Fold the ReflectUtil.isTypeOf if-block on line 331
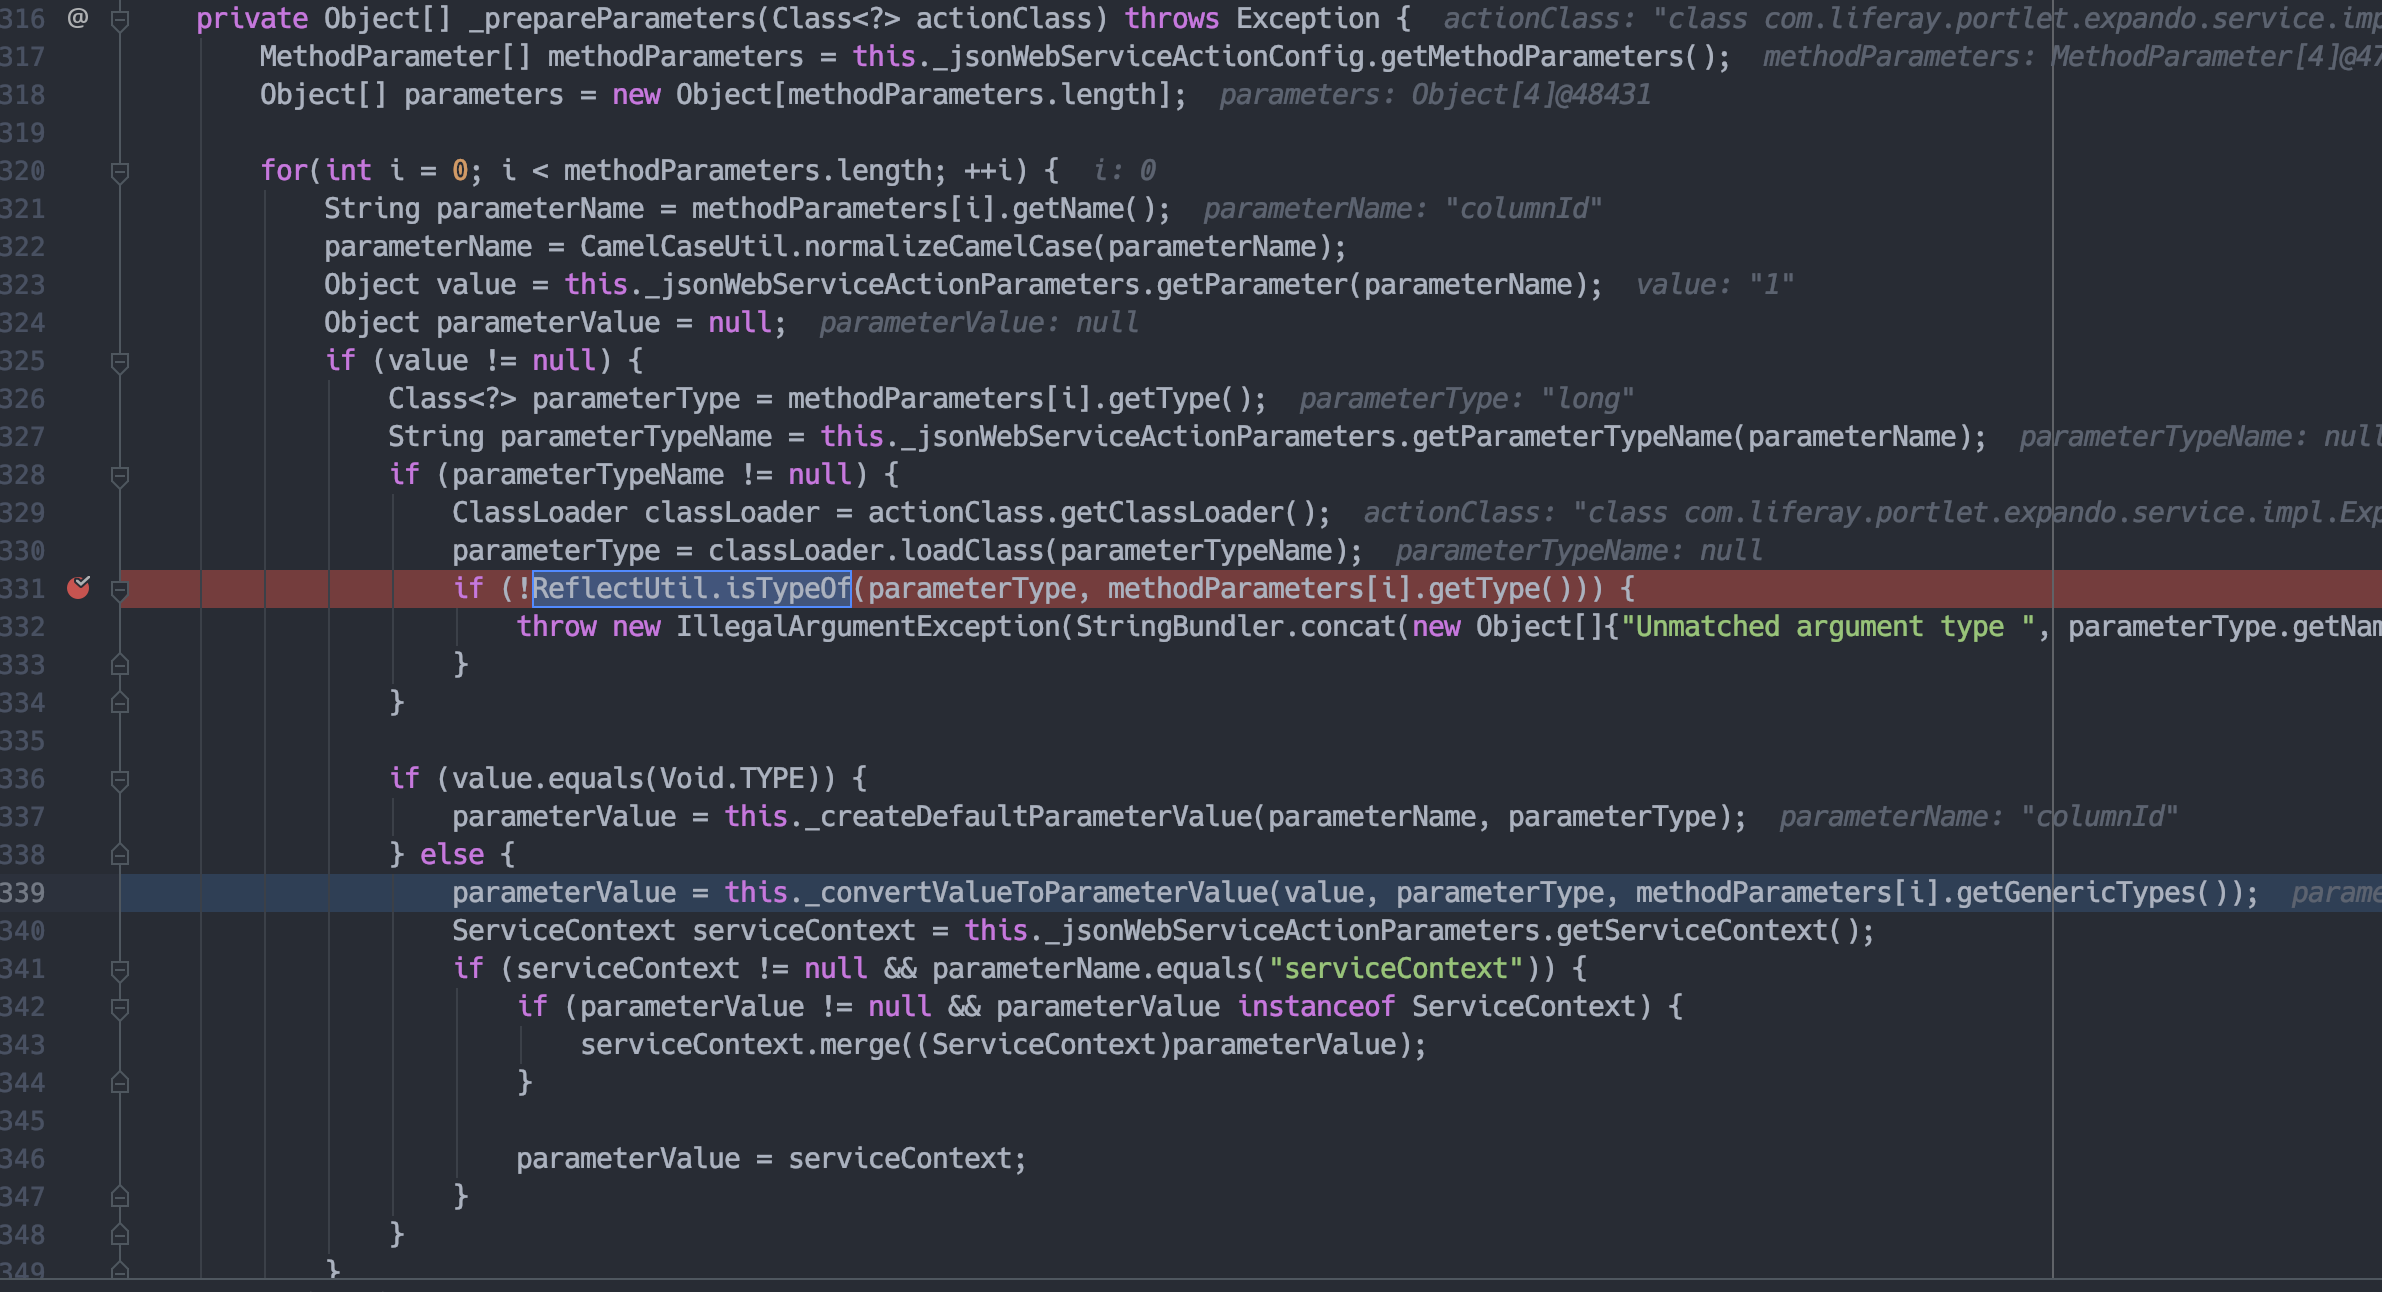This screenshot has height=1292, width=2382. point(120,590)
